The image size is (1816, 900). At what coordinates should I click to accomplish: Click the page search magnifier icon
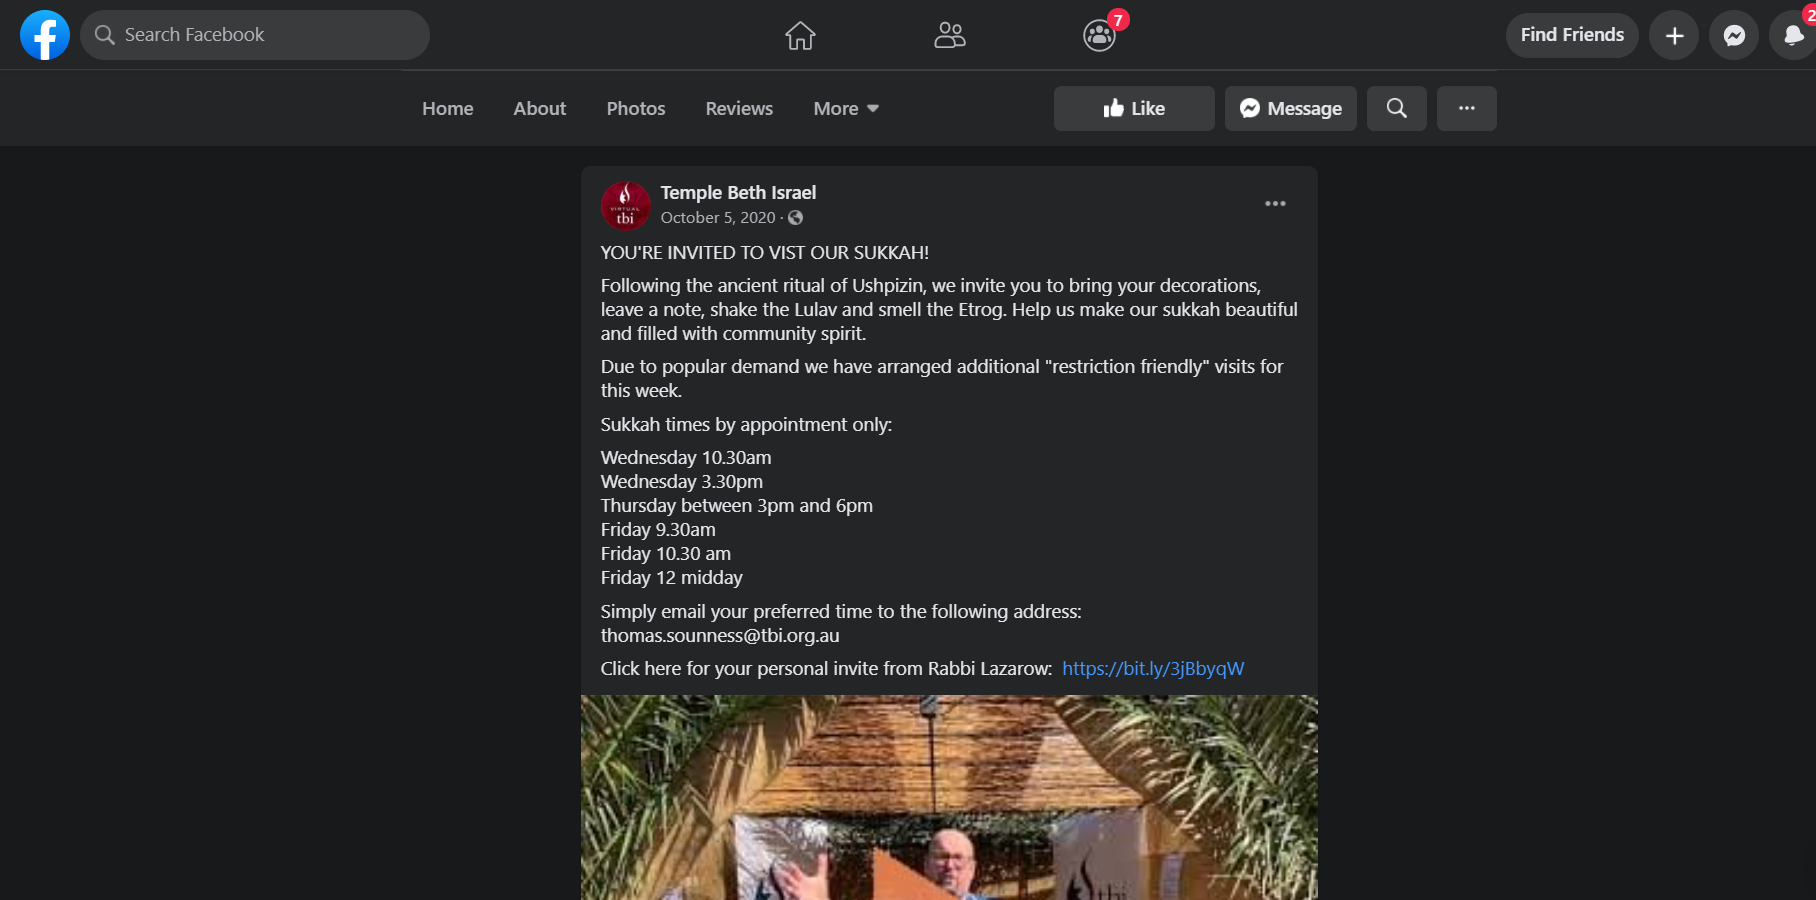(1396, 108)
